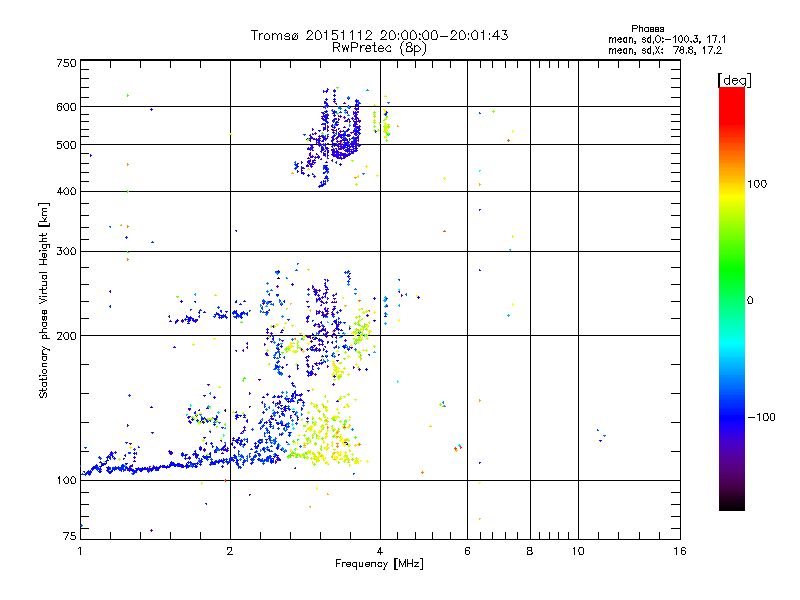
Task: Click y-axis tick label '500'
Action: 66,145
